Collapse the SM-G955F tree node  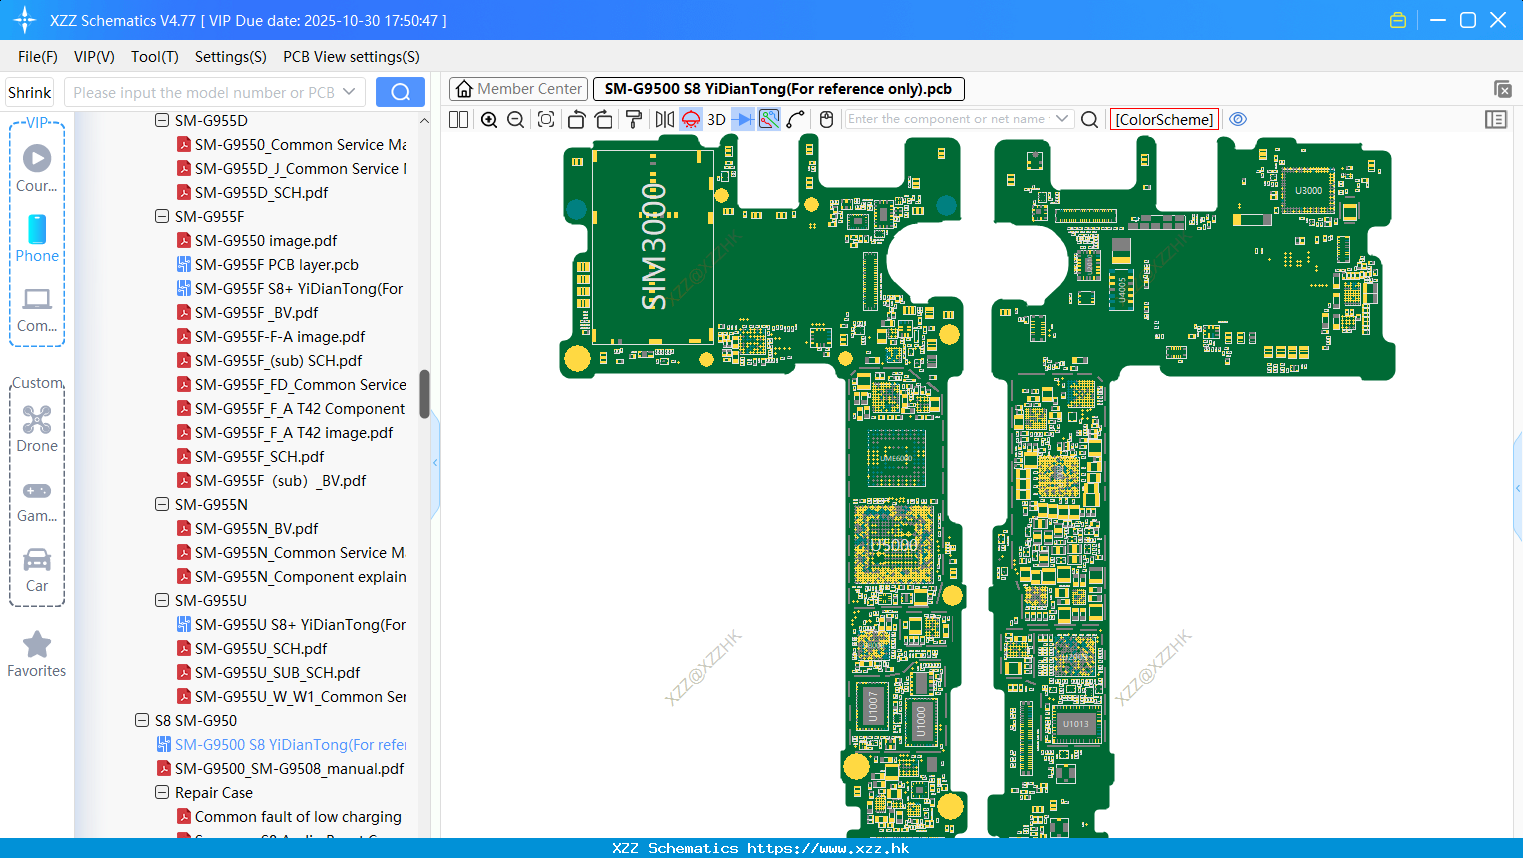coord(162,216)
